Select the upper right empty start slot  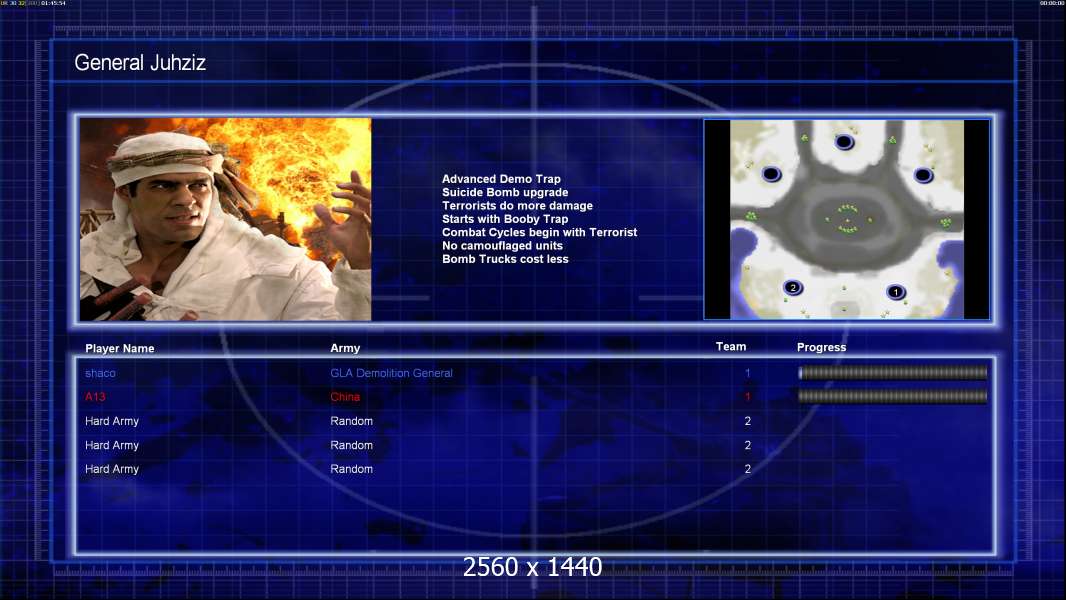pos(923,176)
